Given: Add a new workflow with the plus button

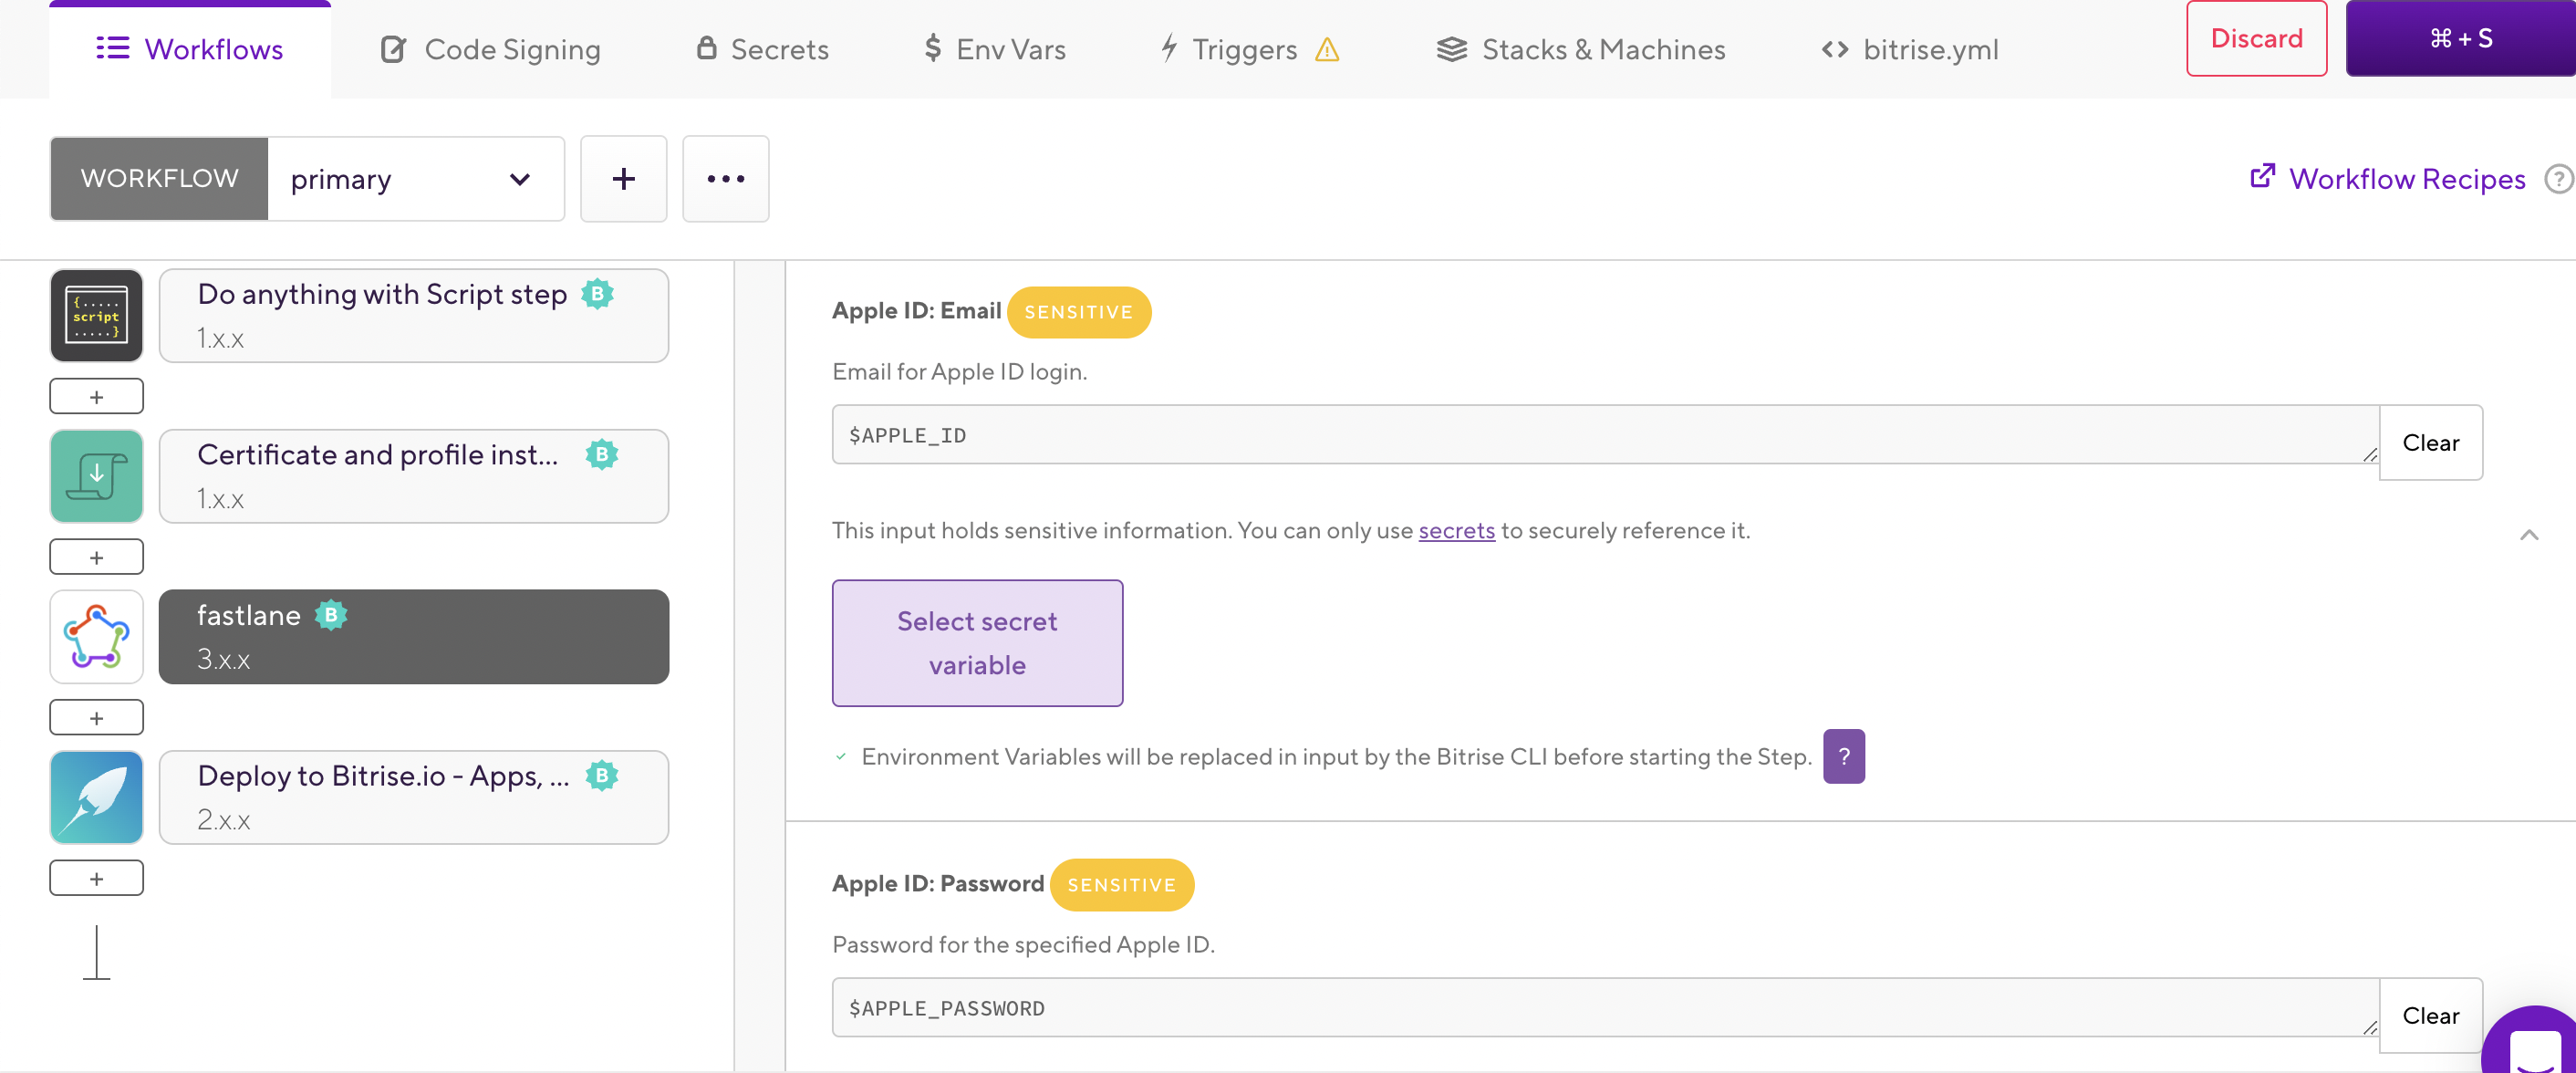Looking at the screenshot, I should [623, 179].
